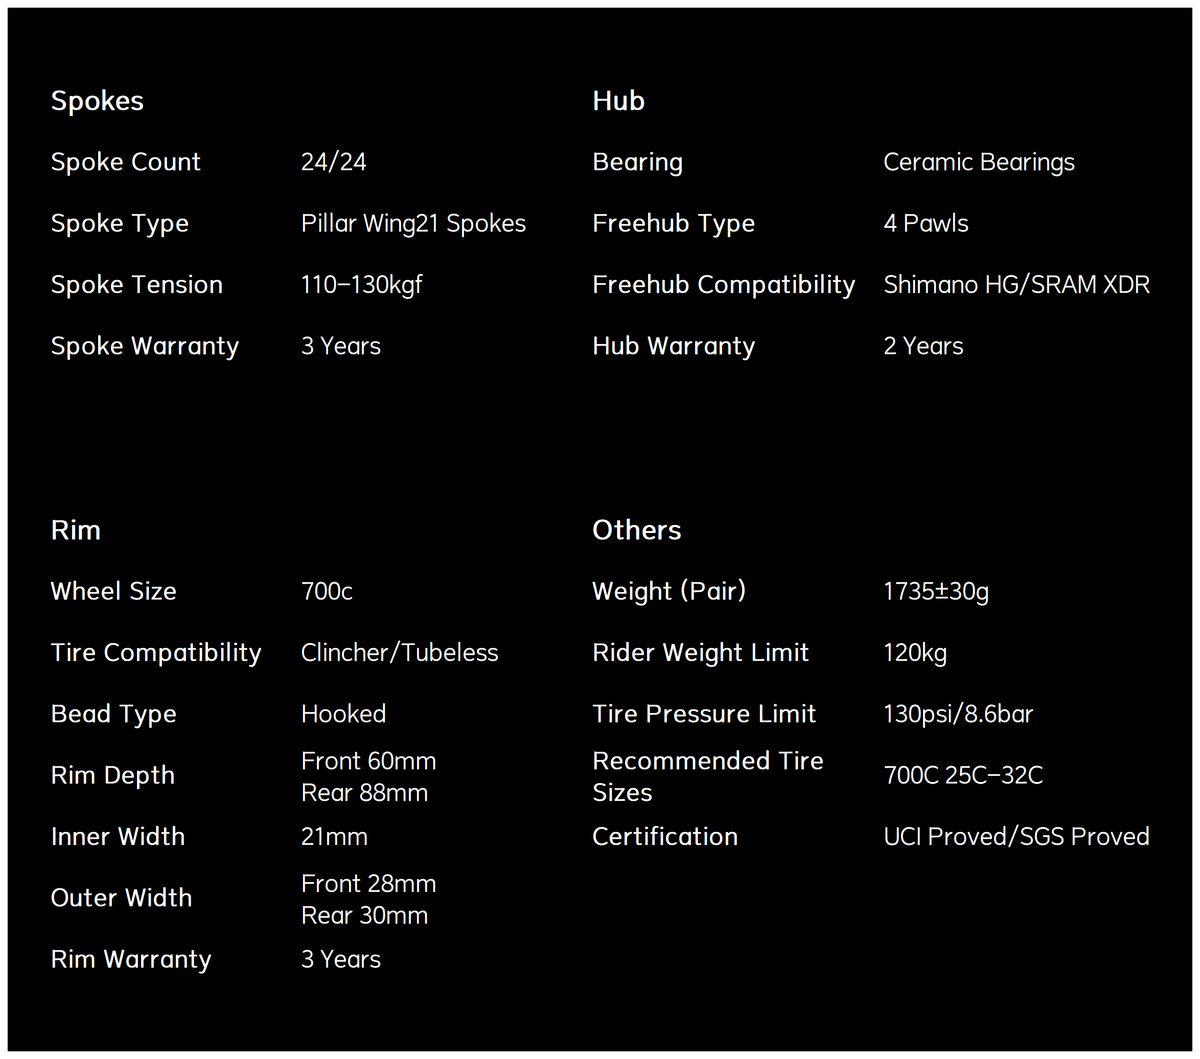Select the 'Weight (Pair)' label
Image resolution: width=1200 pixels, height=1059 pixels.
(x=669, y=592)
